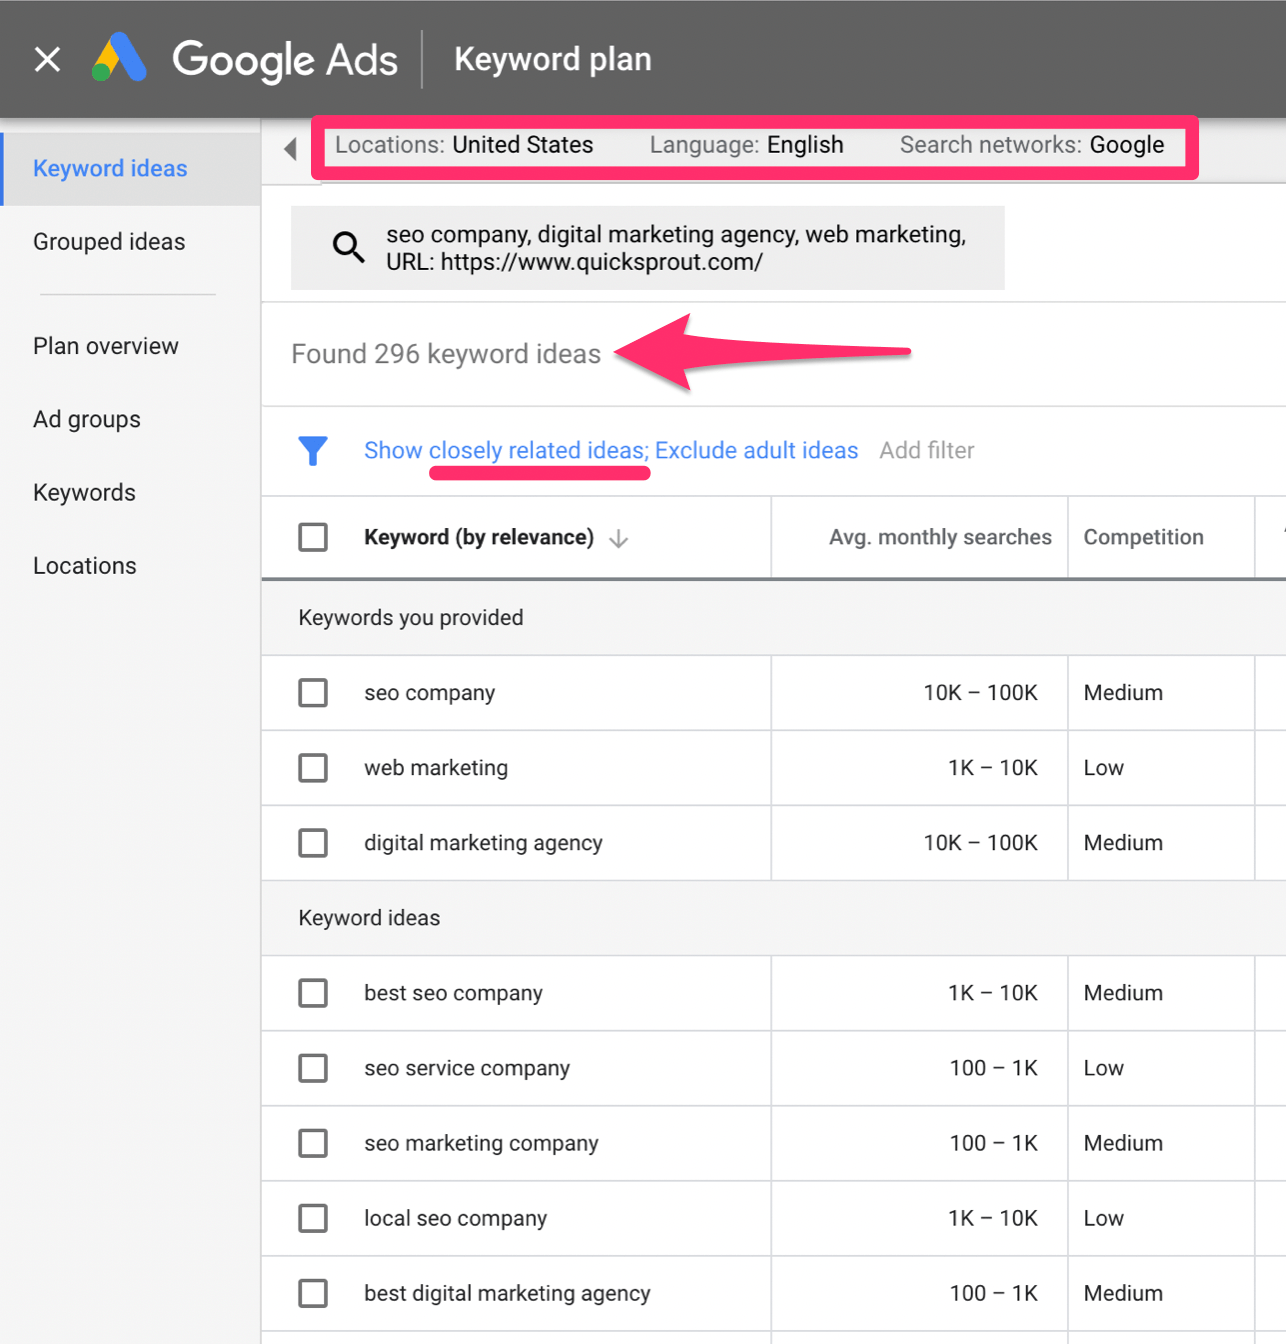Click Medium competition for best seo company
The image size is (1286, 1344).
point(1123,993)
